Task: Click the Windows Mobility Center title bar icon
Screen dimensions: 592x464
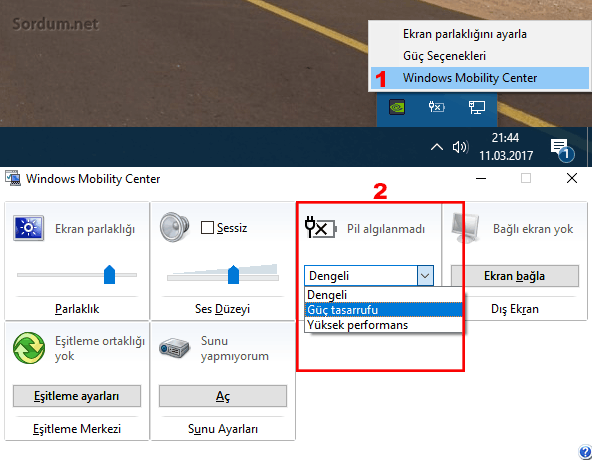Action: click(13, 178)
